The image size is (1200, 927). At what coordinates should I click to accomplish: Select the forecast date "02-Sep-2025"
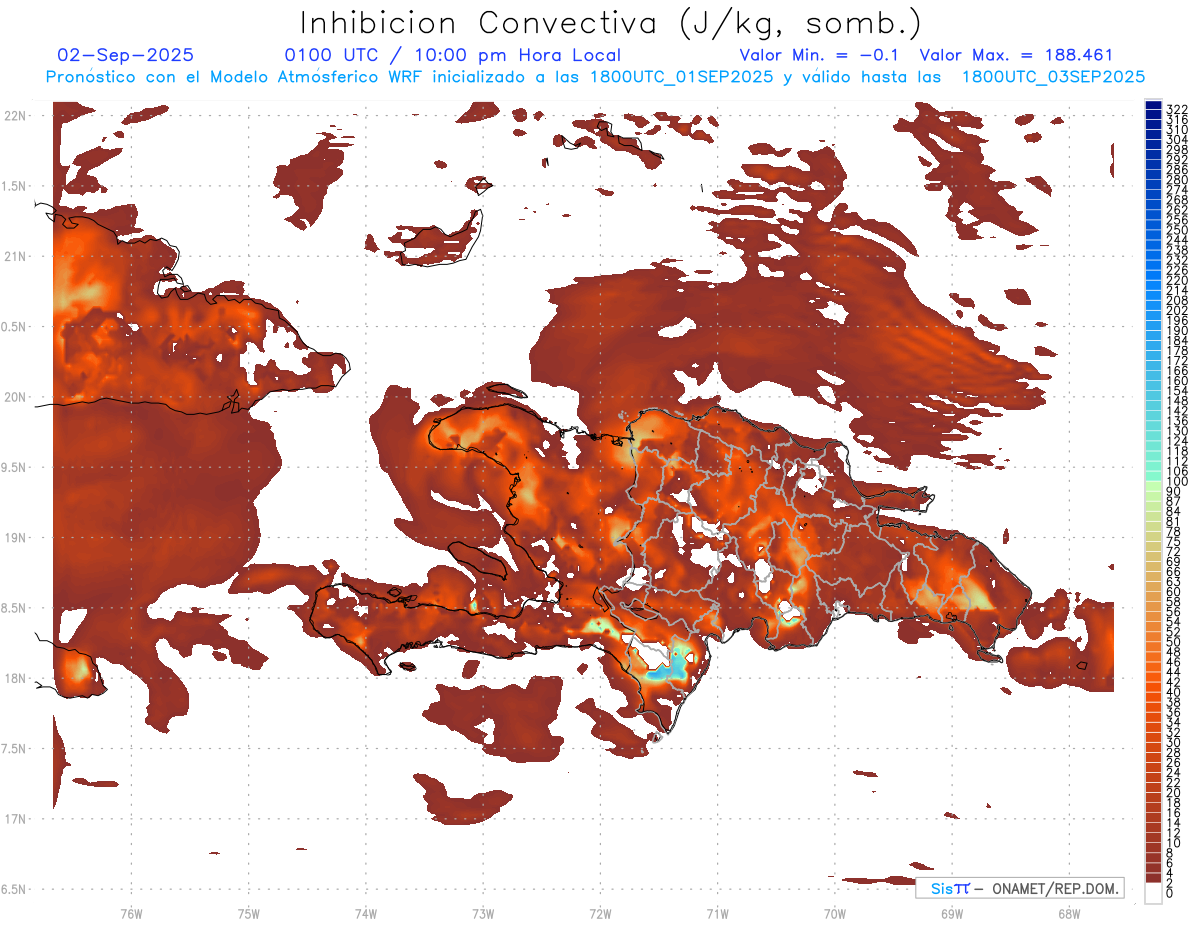coord(126,55)
